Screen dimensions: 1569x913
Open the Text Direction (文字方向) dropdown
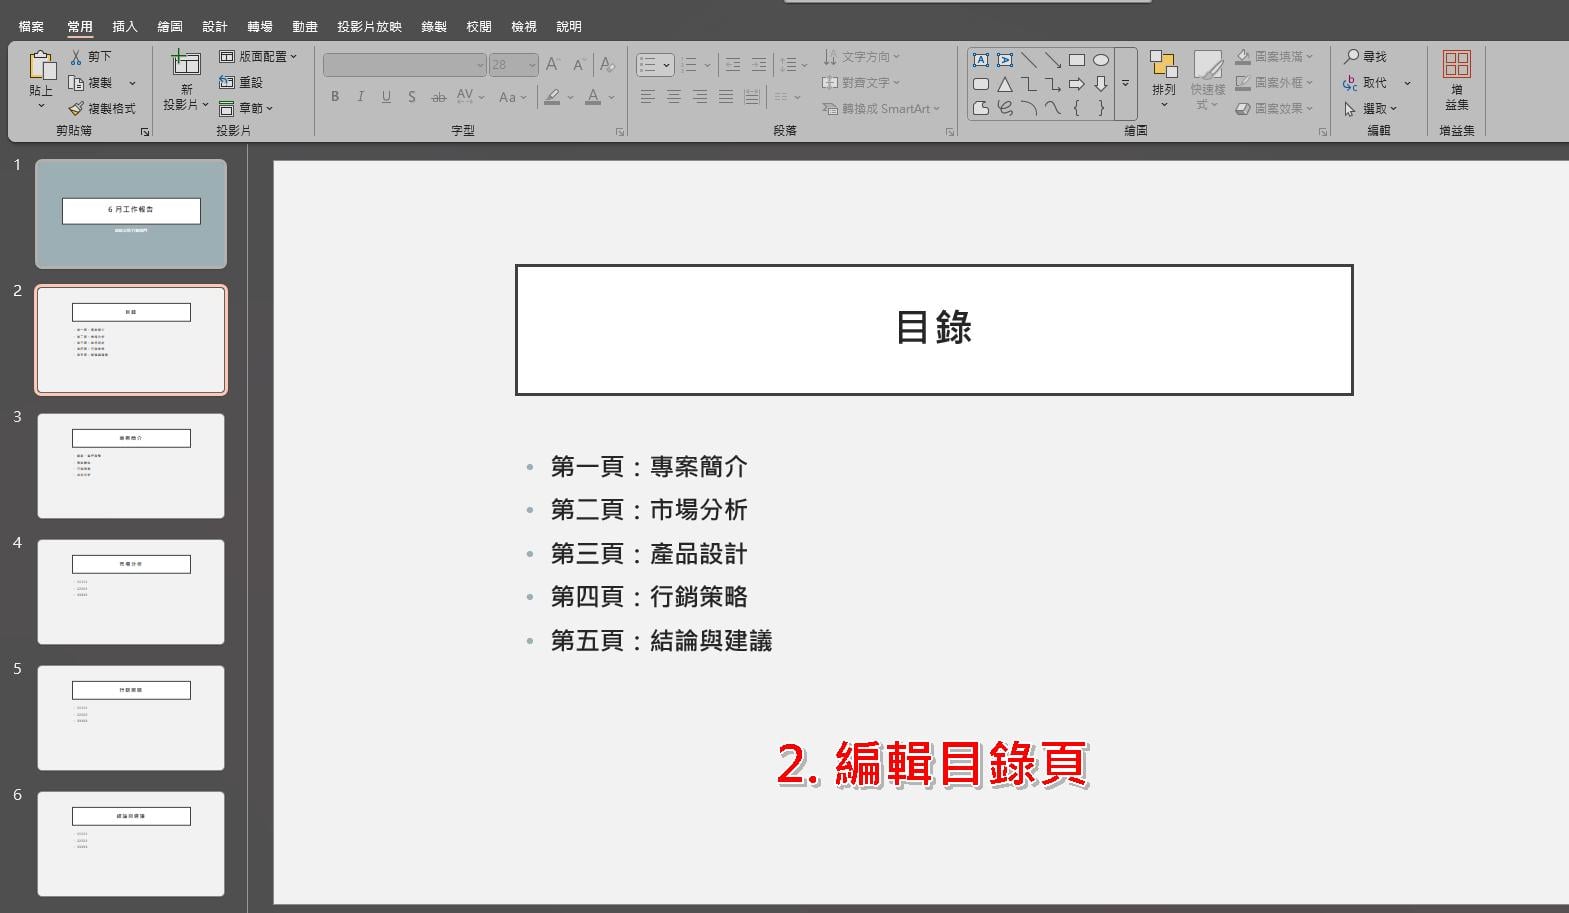[x=861, y=57]
